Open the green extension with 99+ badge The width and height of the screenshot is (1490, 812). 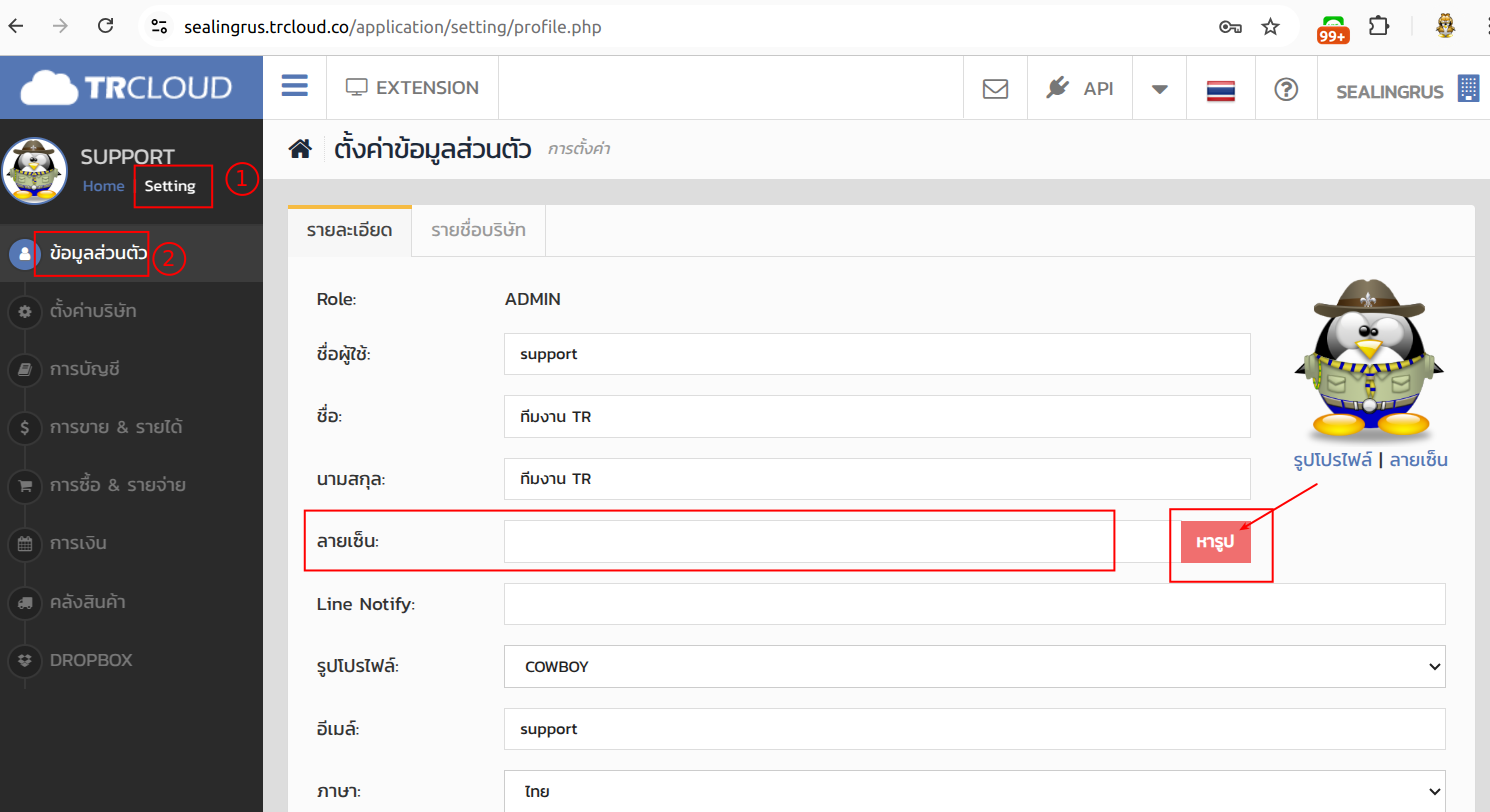coord(1333,28)
